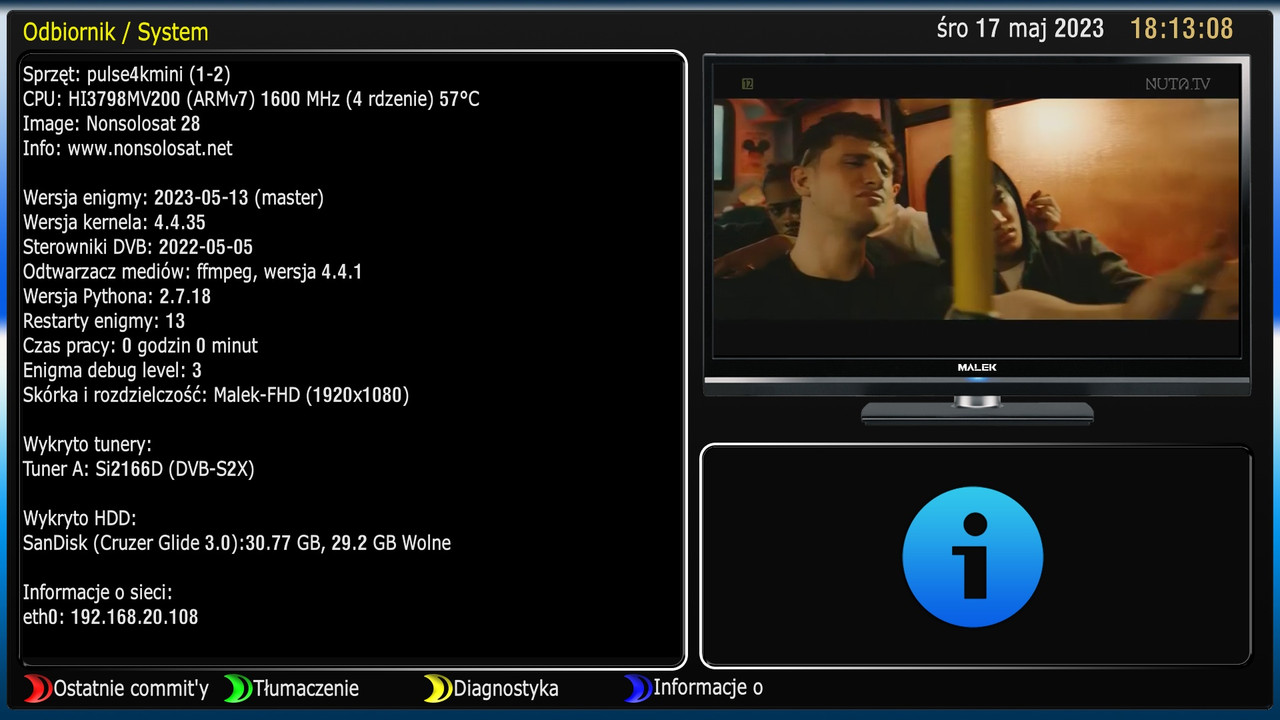The width and height of the screenshot is (1280, 720).
Task: Click the age rating 12 badge in preview
Action: (x=747, y=84)
